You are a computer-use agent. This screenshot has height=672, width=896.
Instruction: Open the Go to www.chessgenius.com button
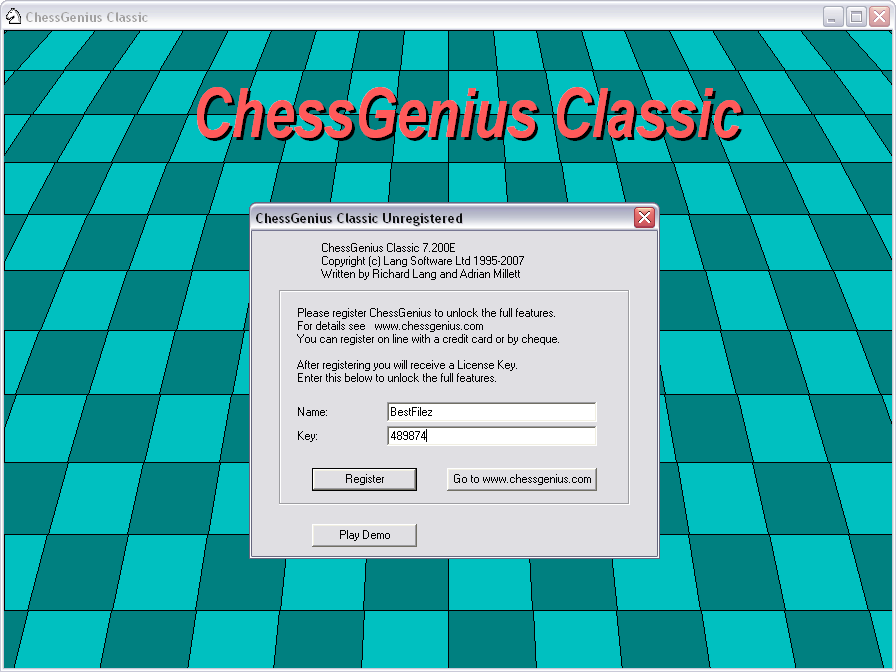521,479
